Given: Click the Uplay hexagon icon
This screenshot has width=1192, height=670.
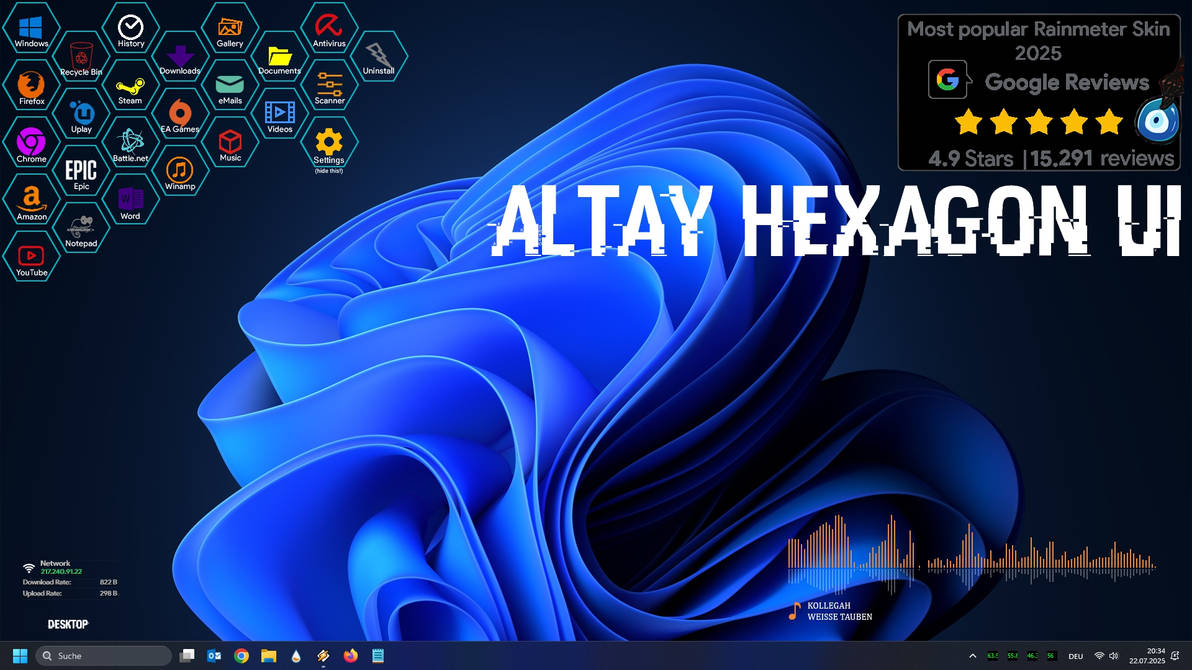Looking at the screenshot, I should 81,112.
